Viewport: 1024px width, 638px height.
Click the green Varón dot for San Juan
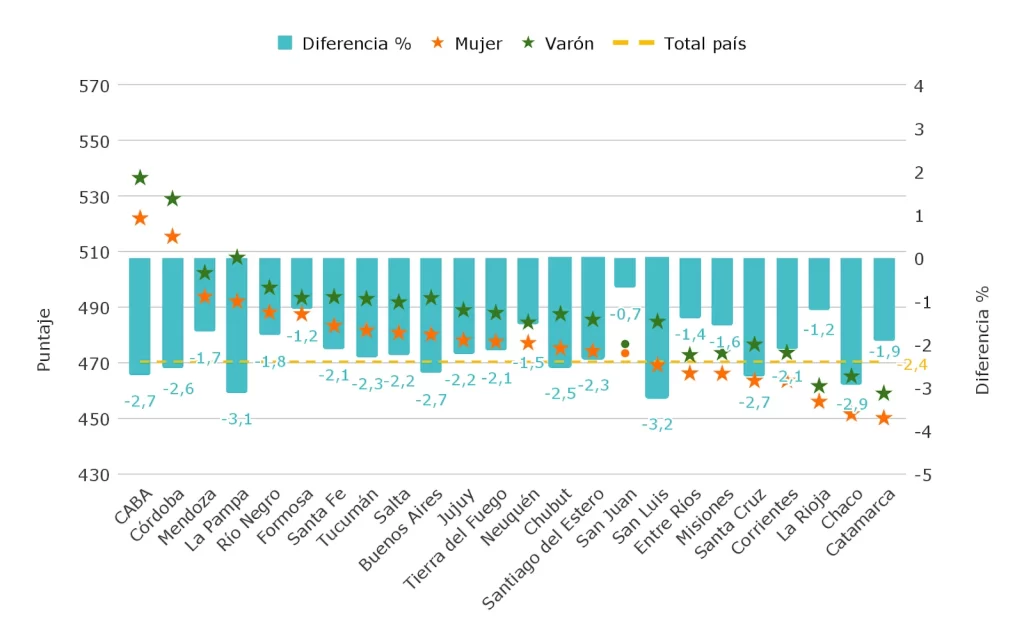coord(625,344)
